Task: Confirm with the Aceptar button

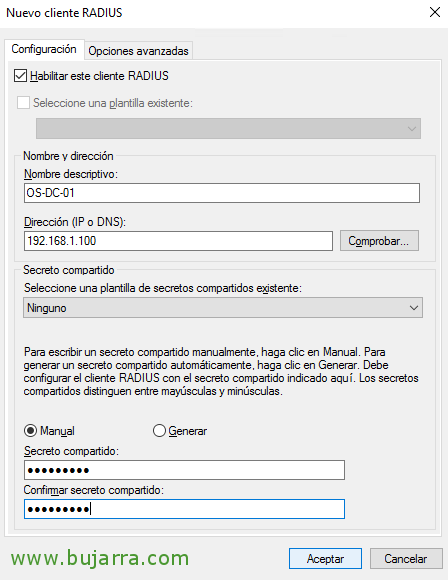Action: [x=325, y=559]
